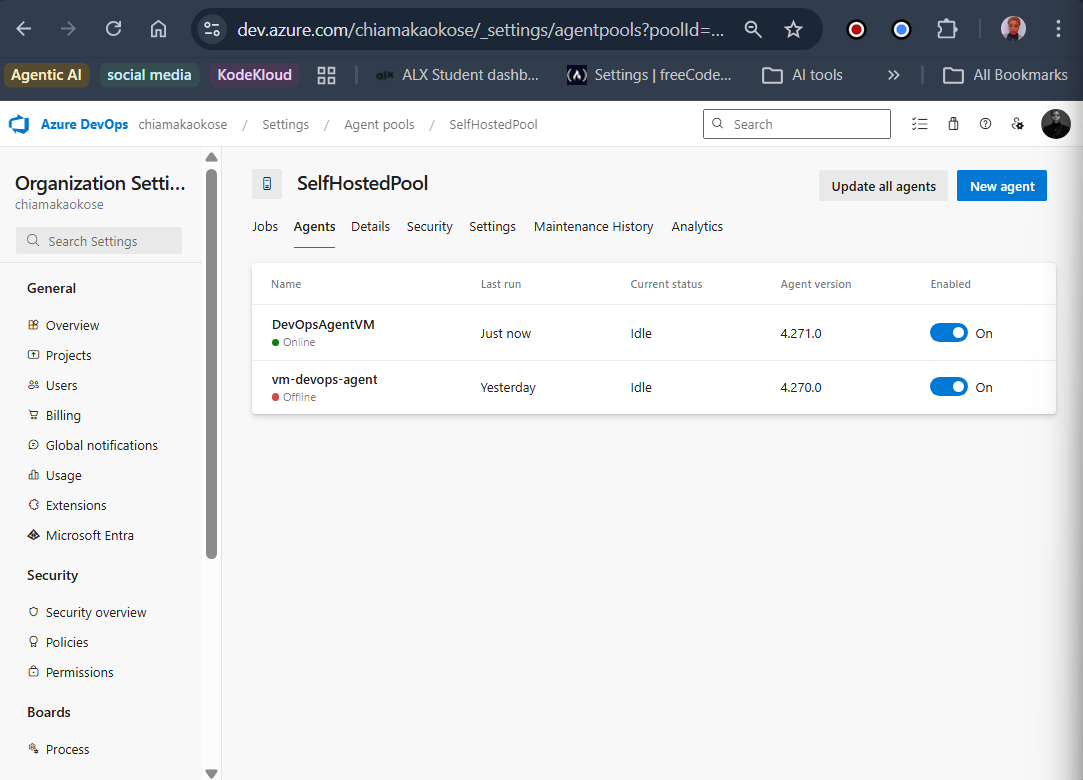Image resolution: width=1083 pixels, height=780 pixels.
Task: Open the AI tools bookmark folder
Action: click(802, 75)
